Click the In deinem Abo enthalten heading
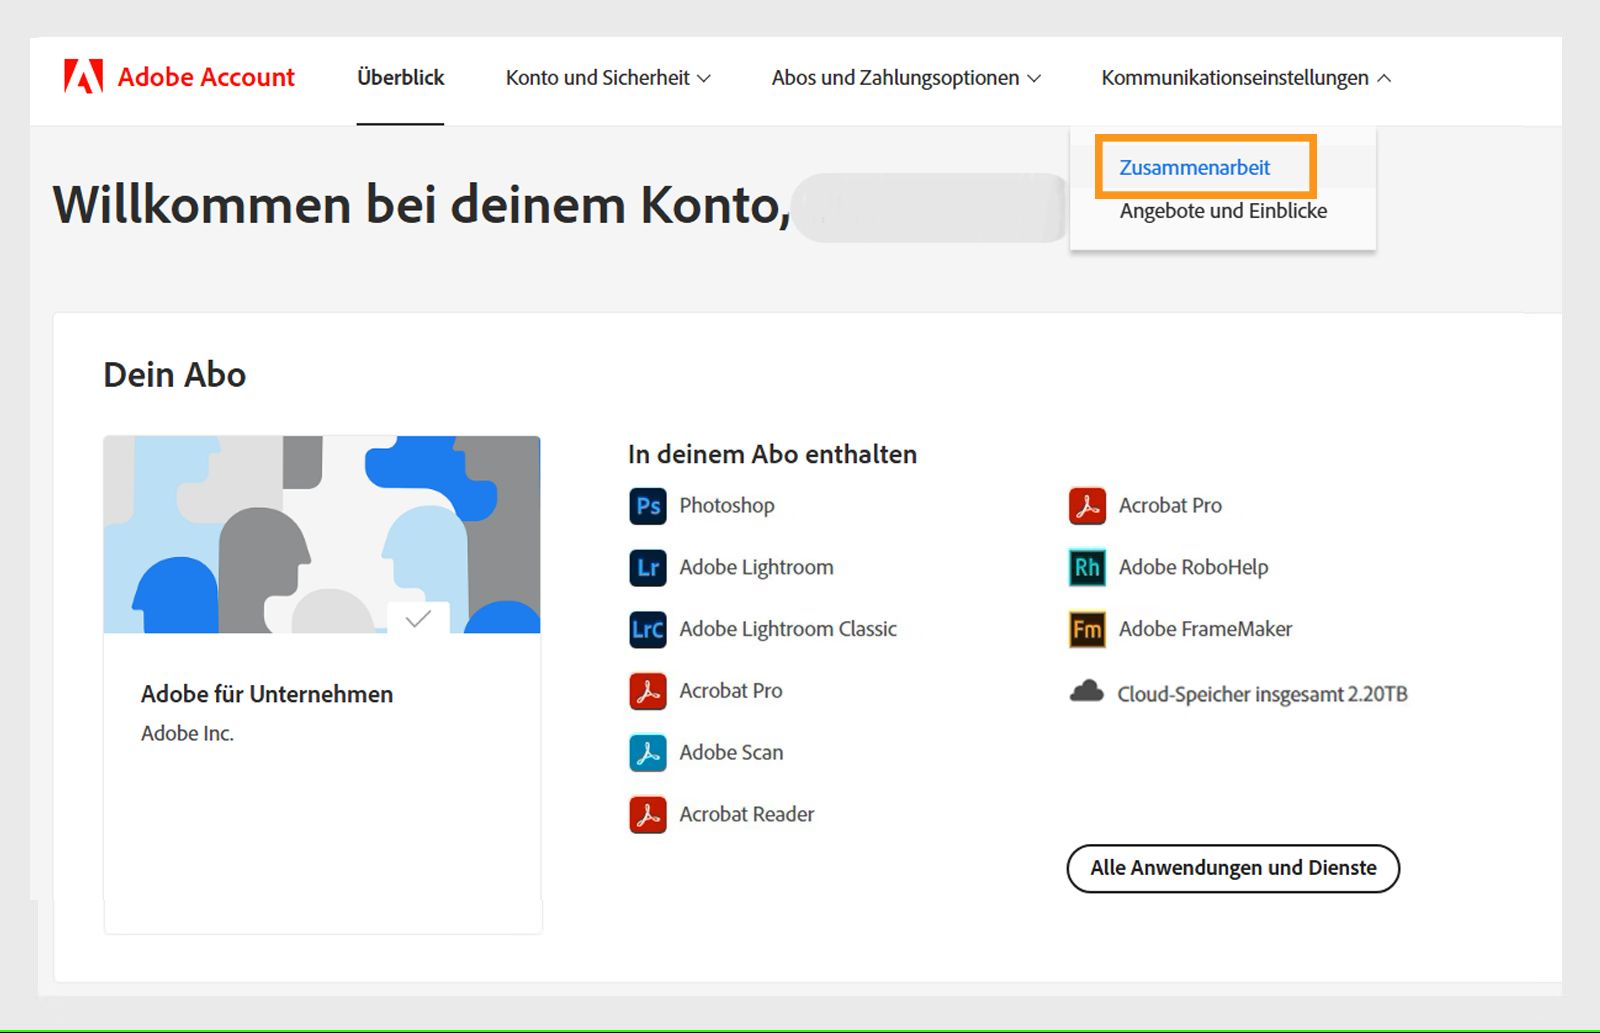 tap(772, 454)
